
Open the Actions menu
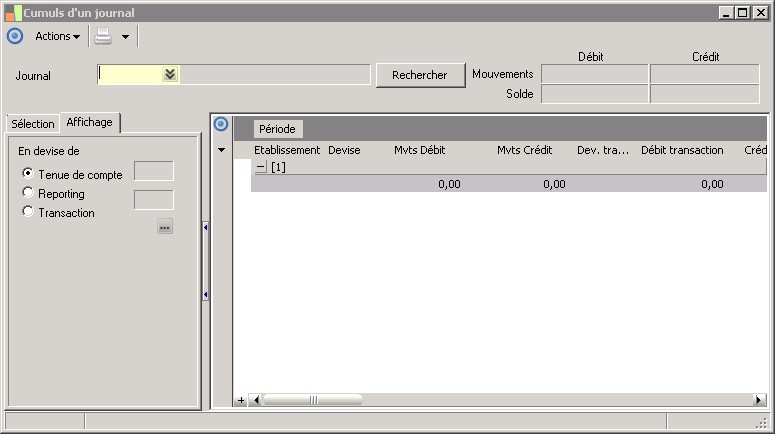pyautogui.click(x=57, y=36)
